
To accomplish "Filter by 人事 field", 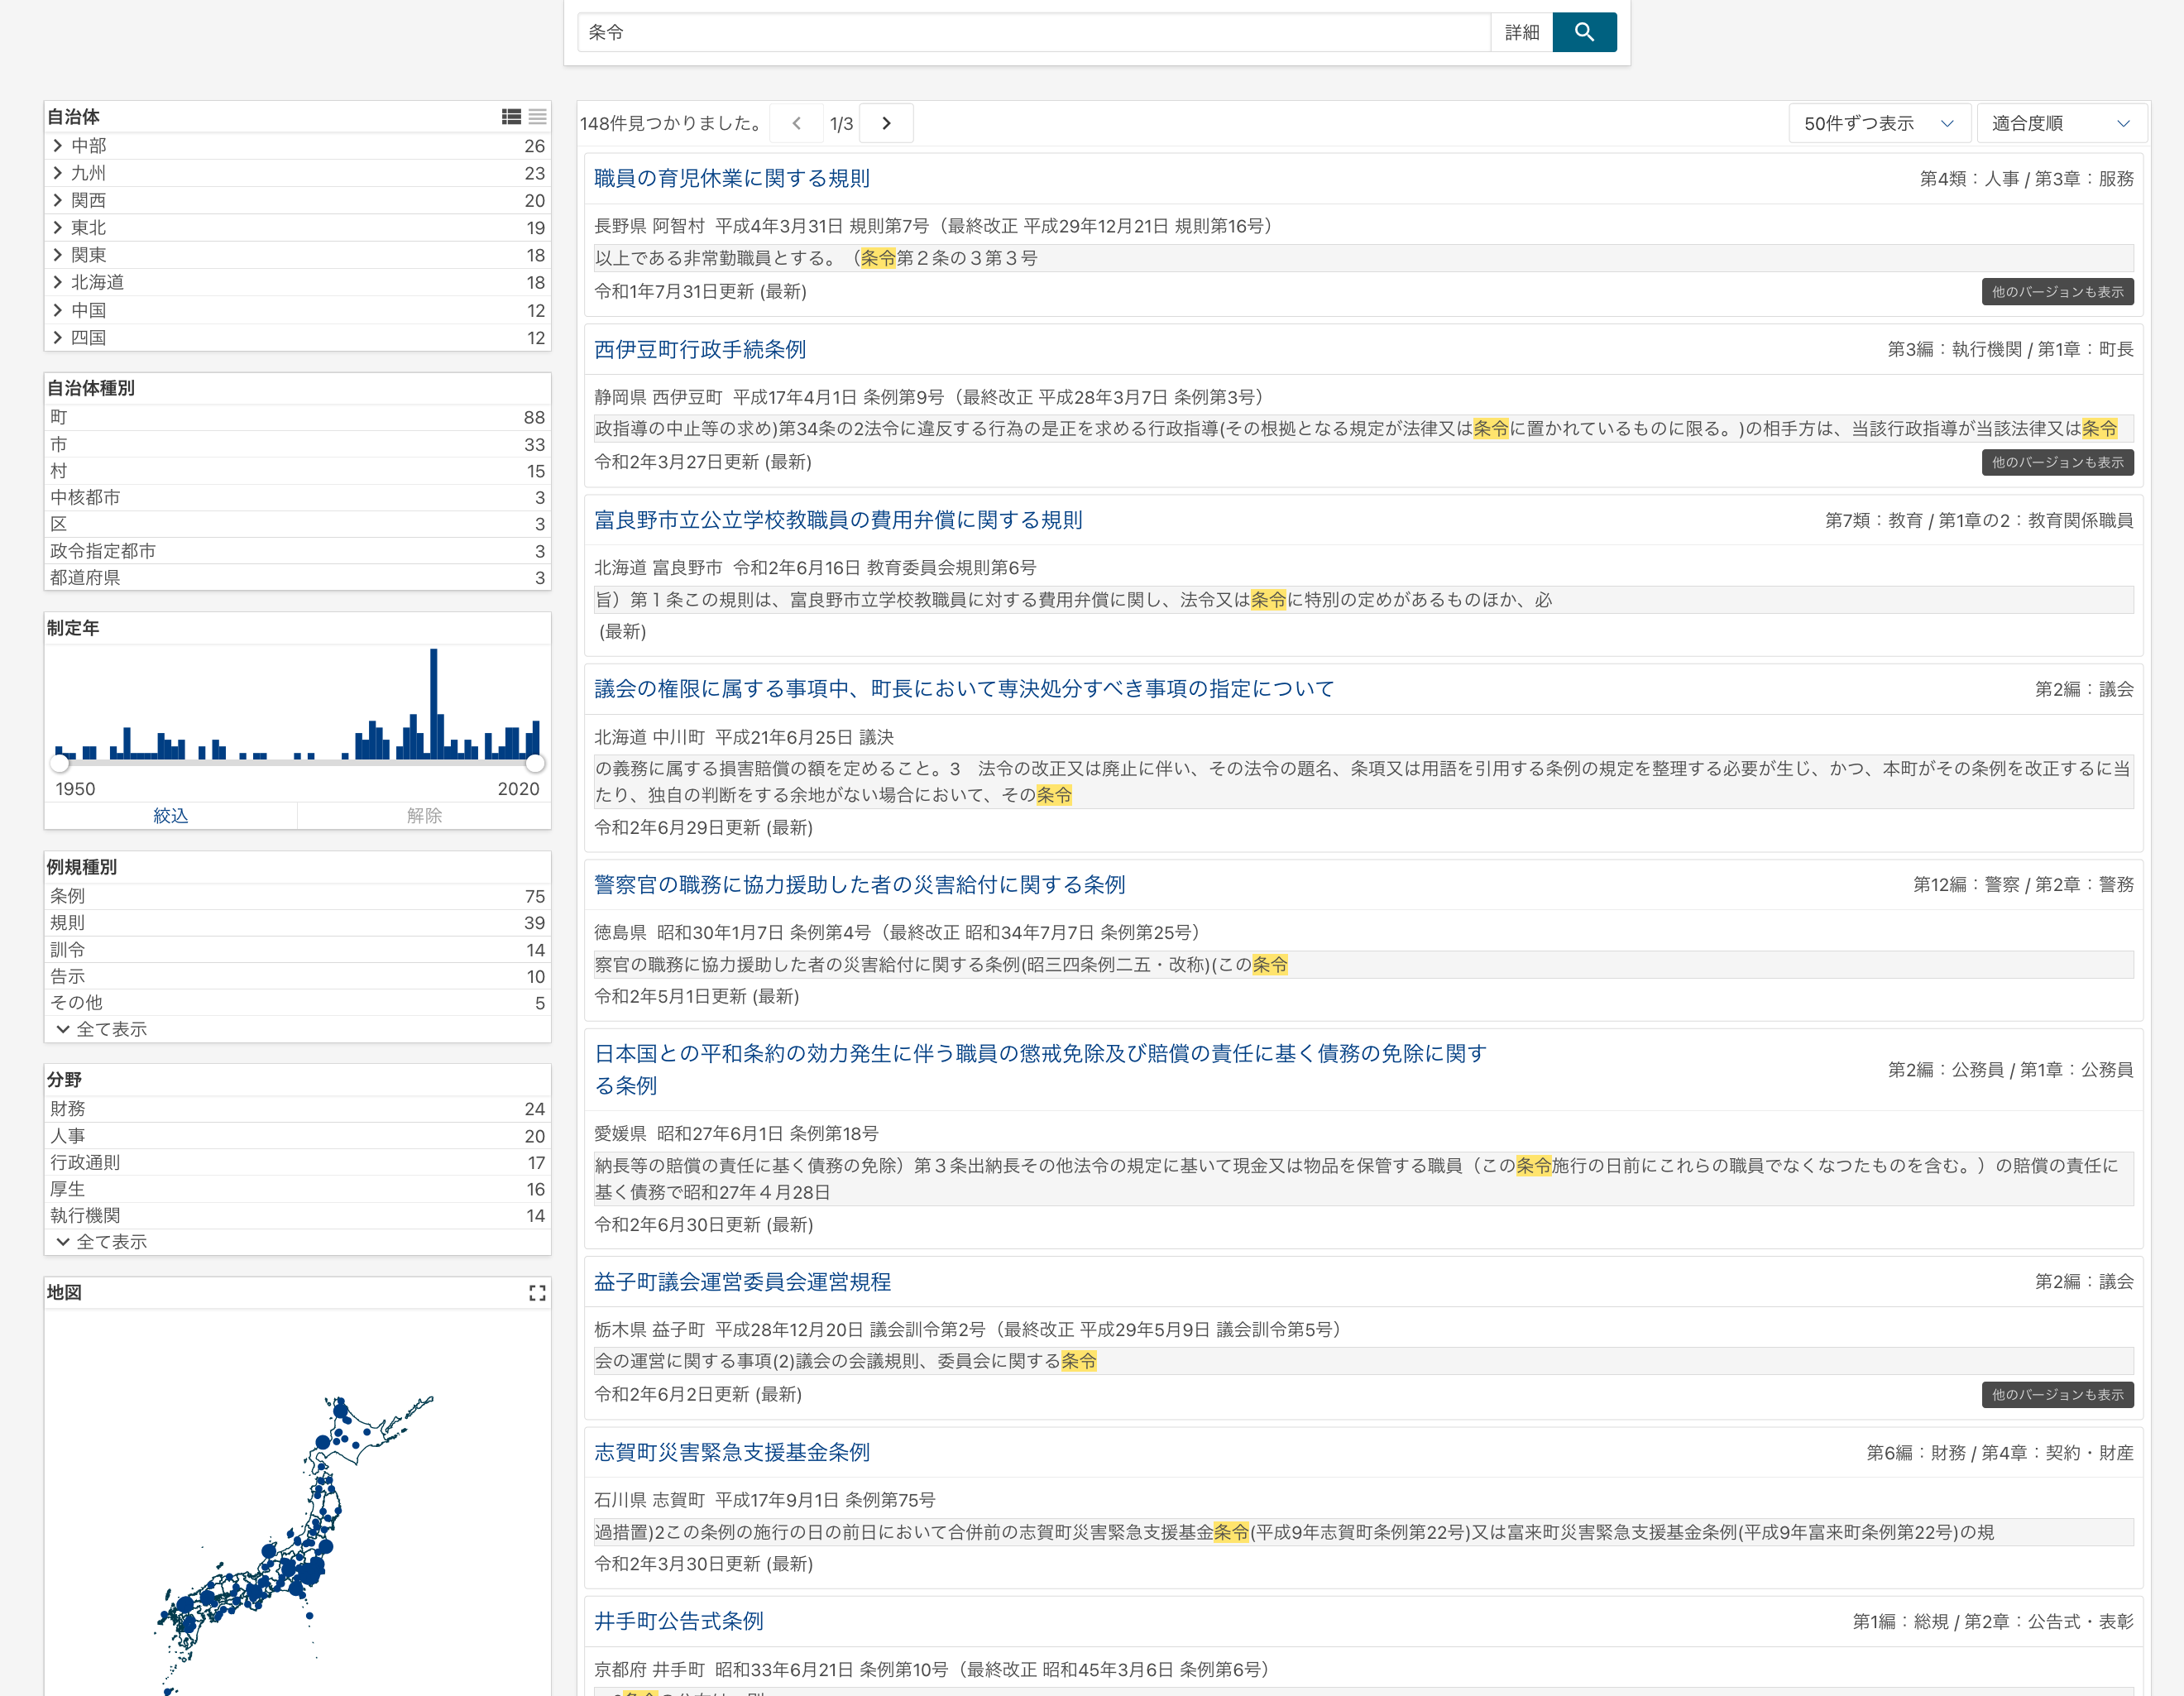I will coord(298,1136).
